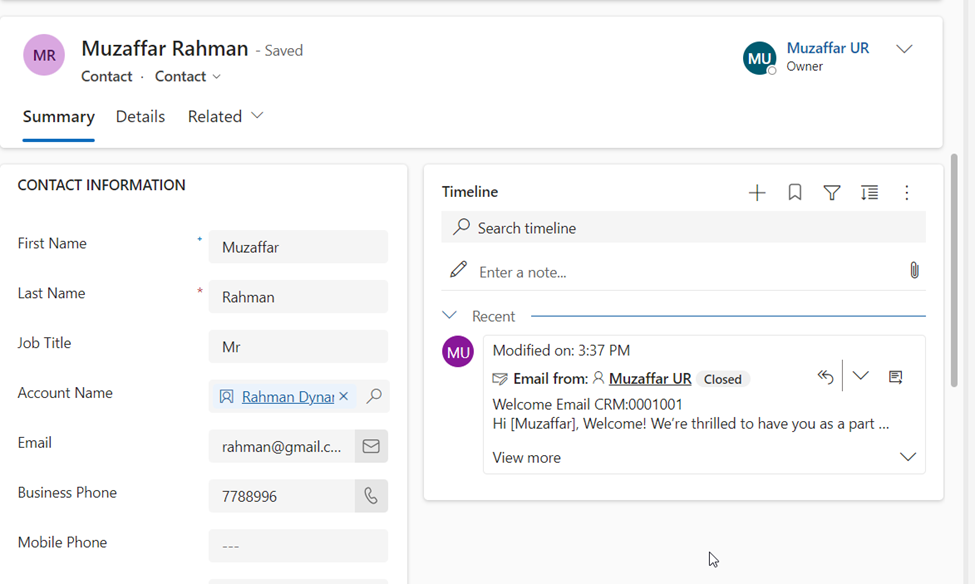This screenshot has height=584, width=975.
Task: Collapse the Recent timeline section
Action: point(449,315)
